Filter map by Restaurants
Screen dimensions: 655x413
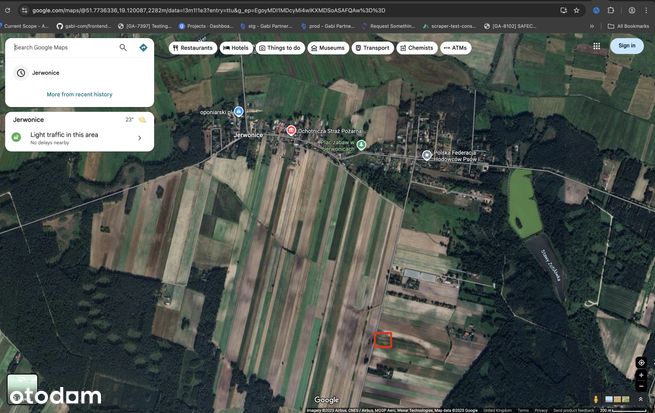[193, 48]
